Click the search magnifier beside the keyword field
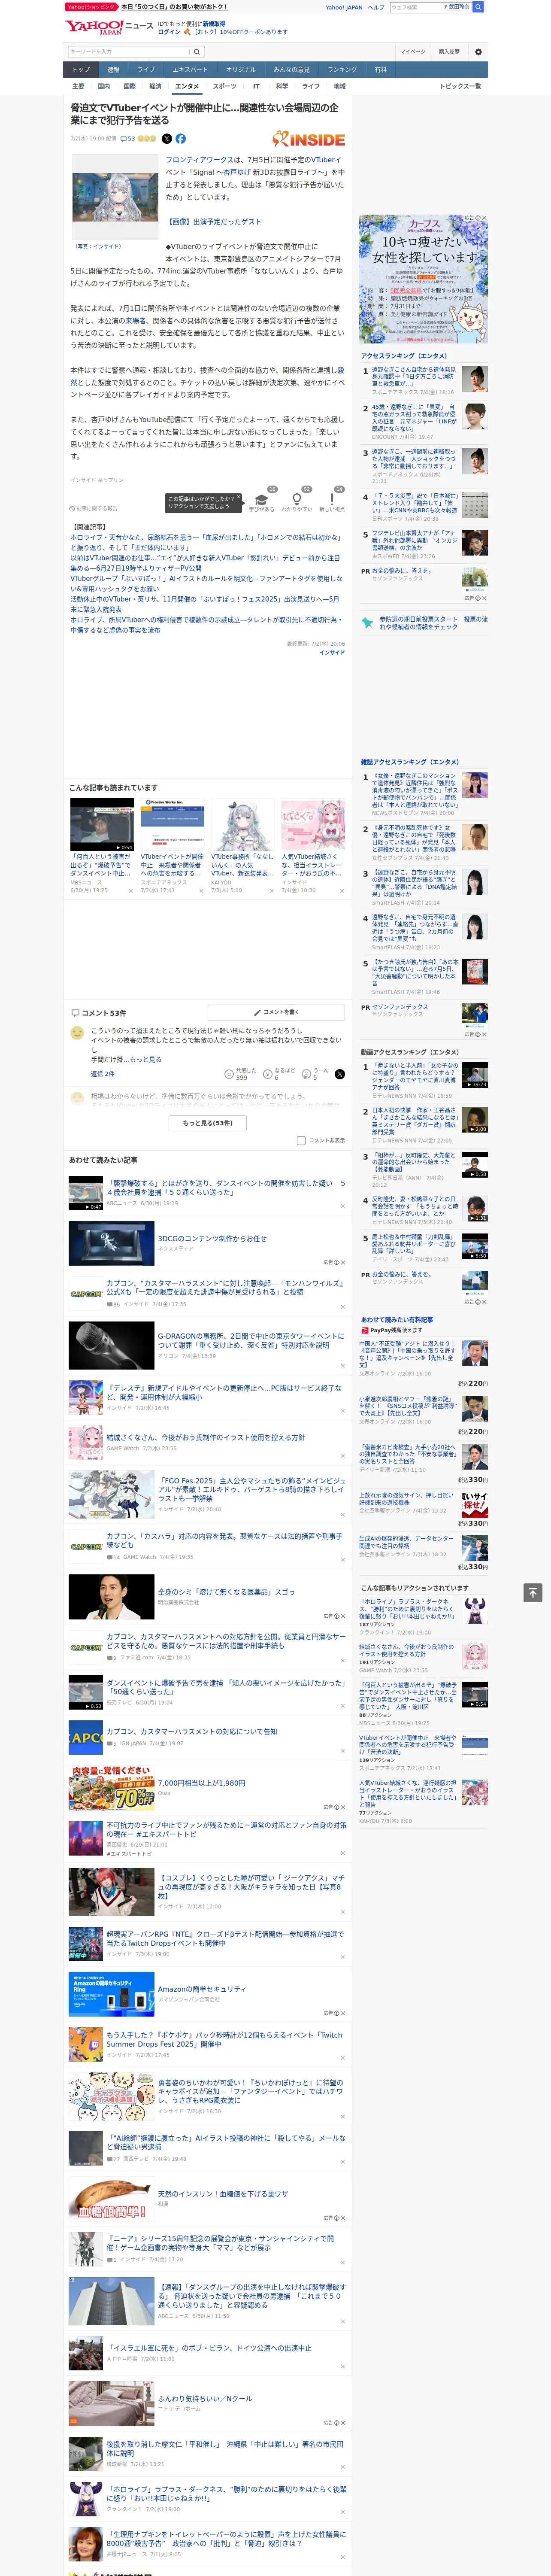The height and width of the screenshot is (2576, 551). 197,51
